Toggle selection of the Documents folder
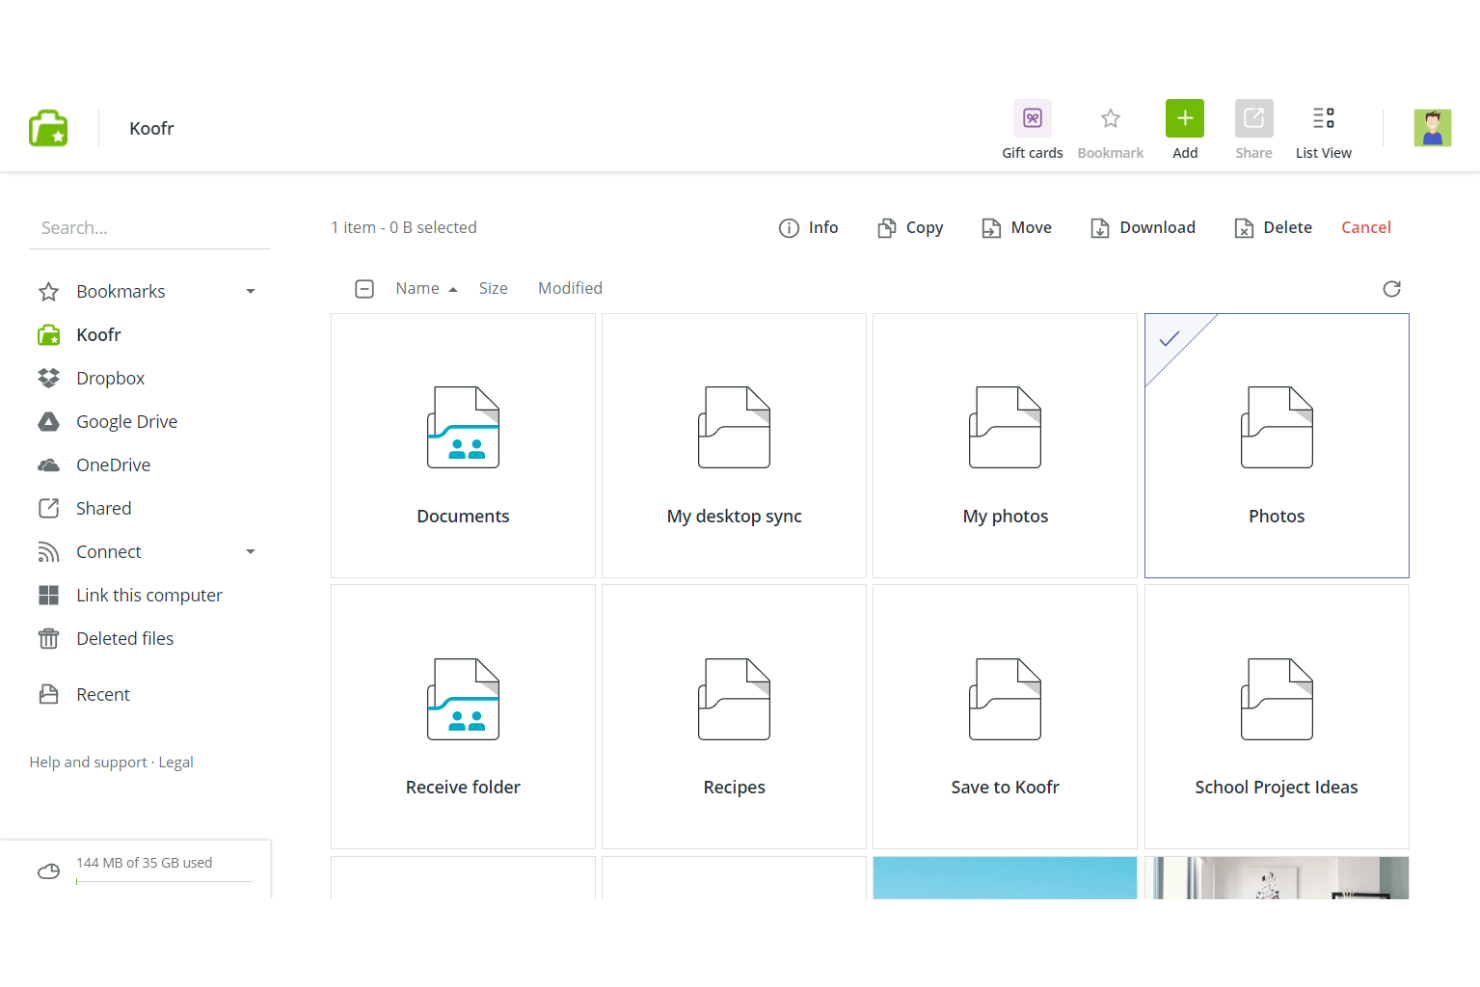The width and height of the screenshot is (1480, 987). click(463, 445)
